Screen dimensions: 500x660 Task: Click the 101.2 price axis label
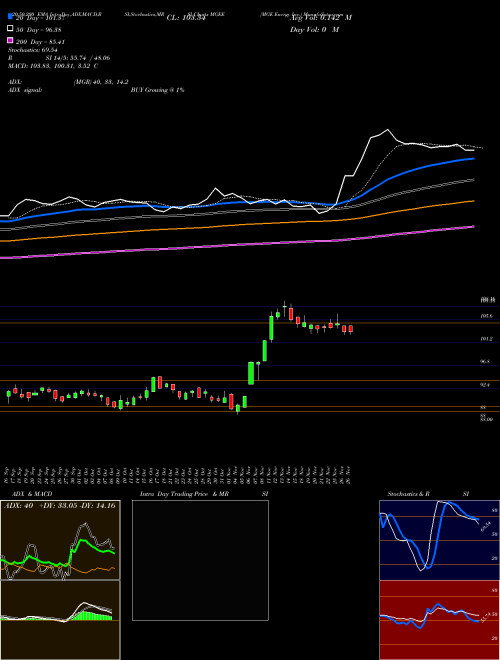[x=487, y=339]
